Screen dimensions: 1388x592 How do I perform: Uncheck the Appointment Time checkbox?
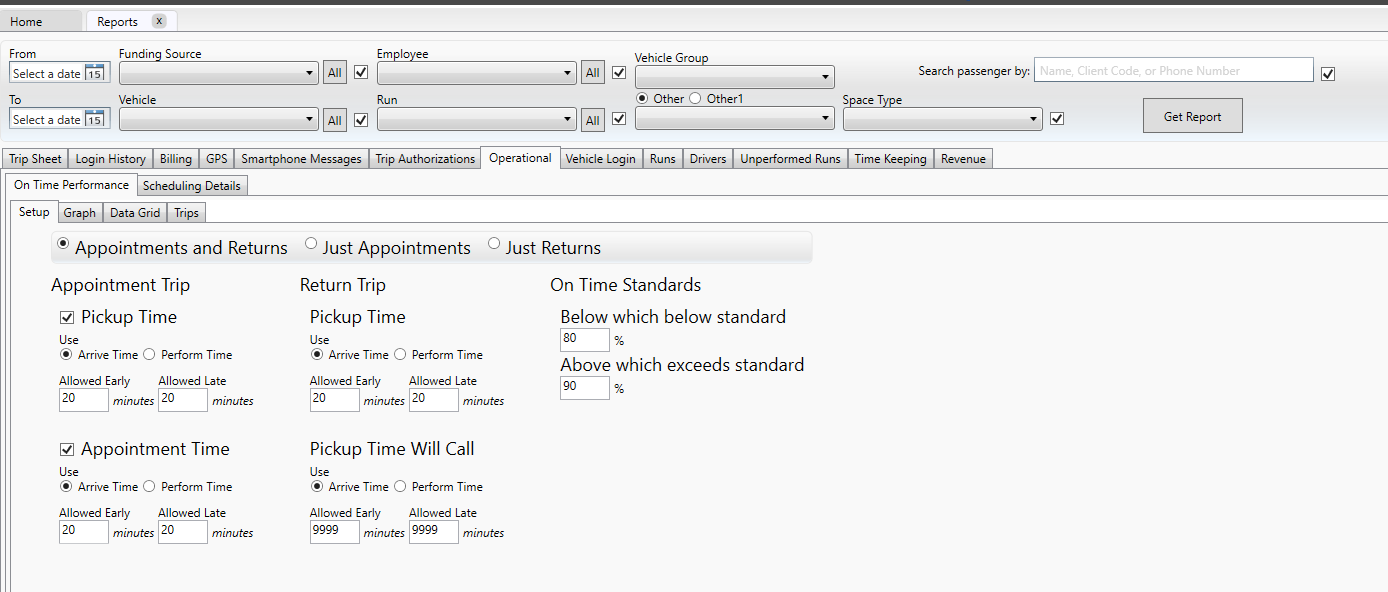coord(67,449)
